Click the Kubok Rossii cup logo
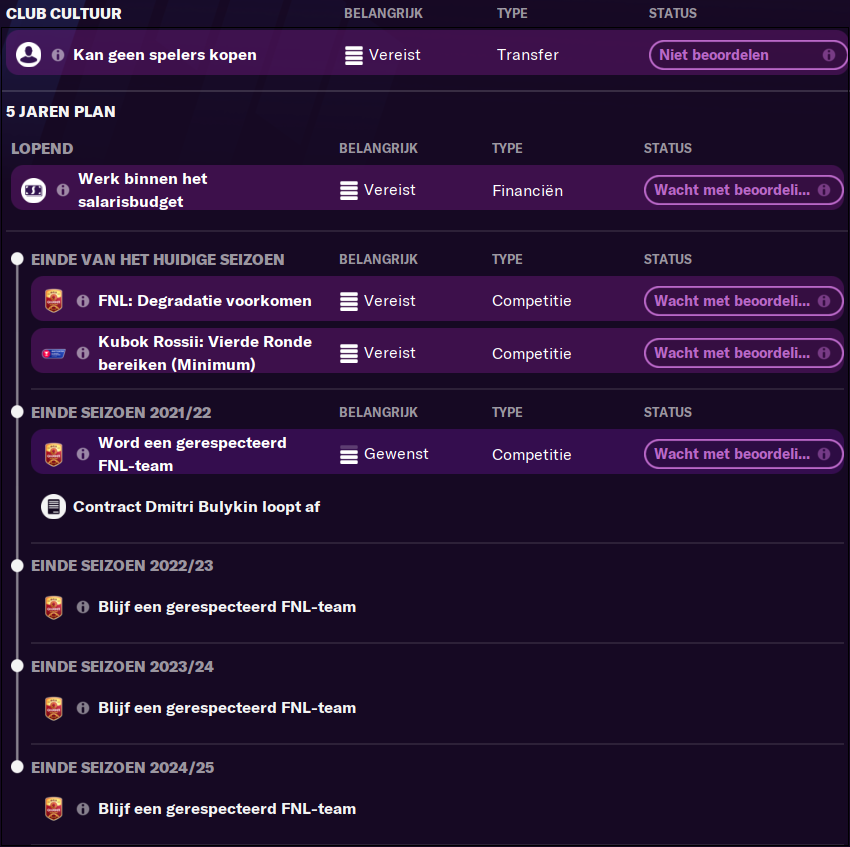 pos(54,354)
